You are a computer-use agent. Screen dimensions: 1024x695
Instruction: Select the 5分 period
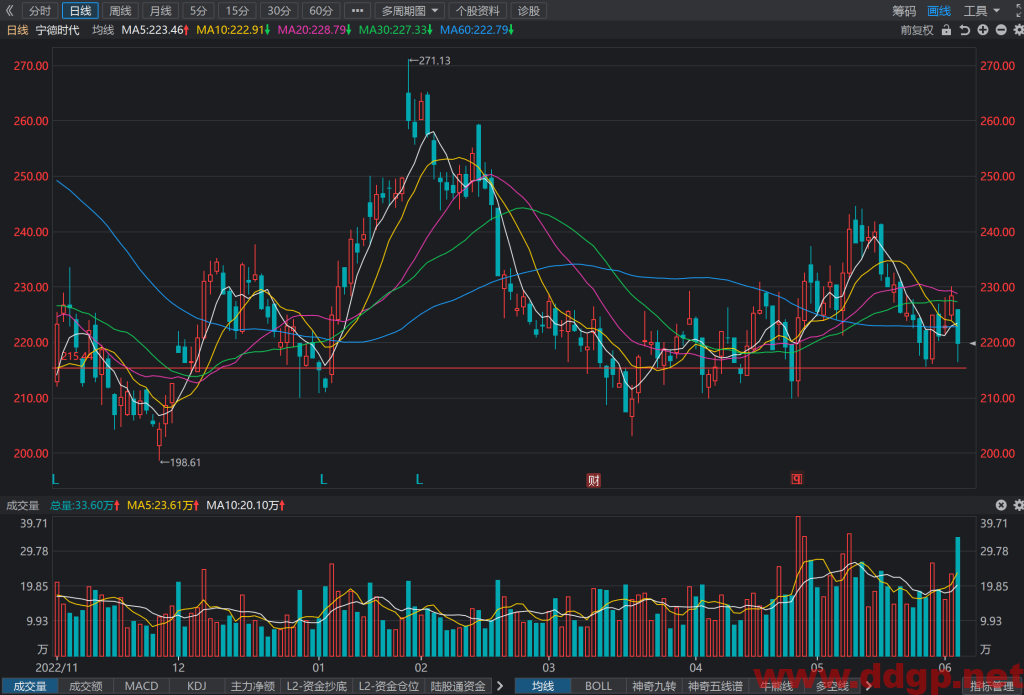(x=198, y=10)
